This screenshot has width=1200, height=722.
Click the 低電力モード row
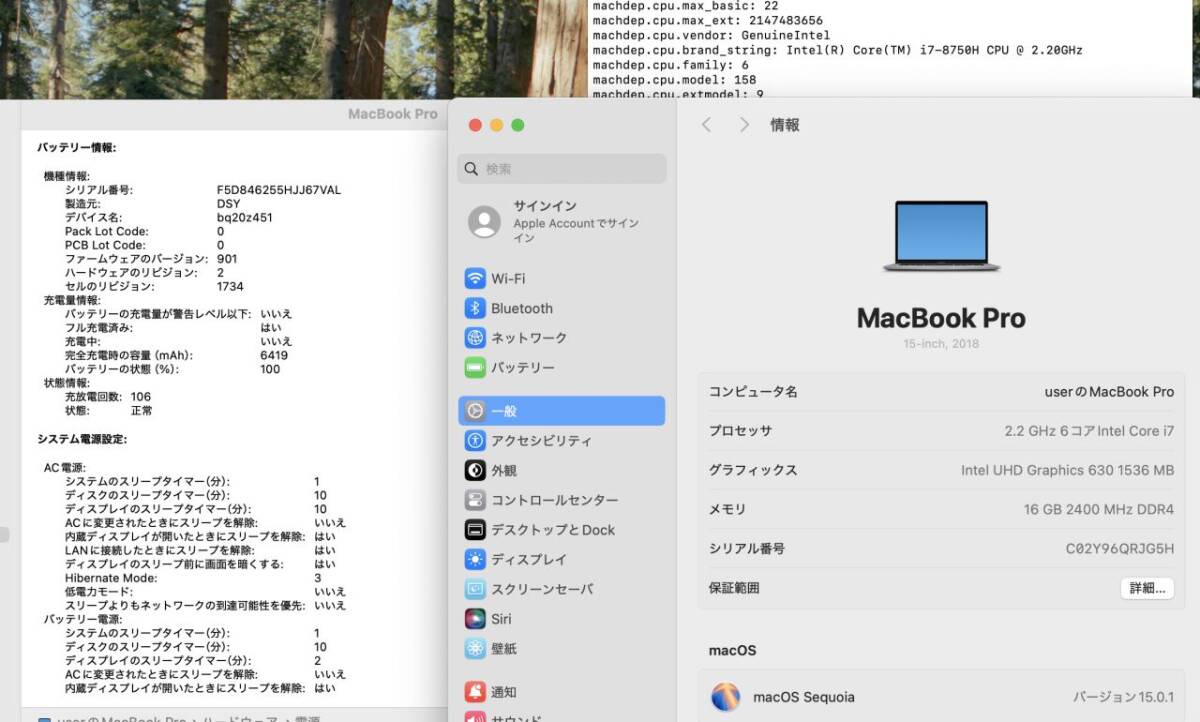205,592
